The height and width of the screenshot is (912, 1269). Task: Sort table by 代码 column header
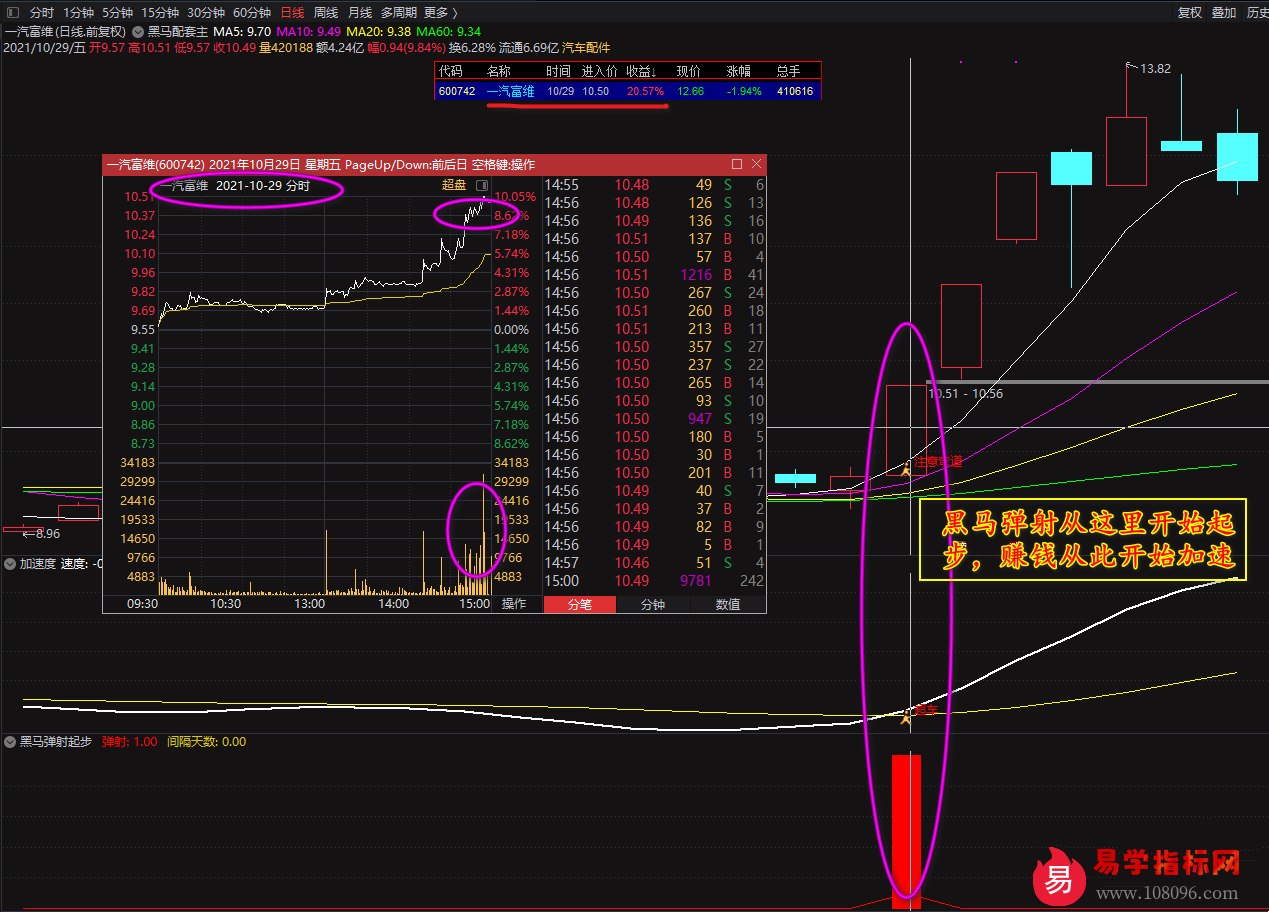[451, 71]
